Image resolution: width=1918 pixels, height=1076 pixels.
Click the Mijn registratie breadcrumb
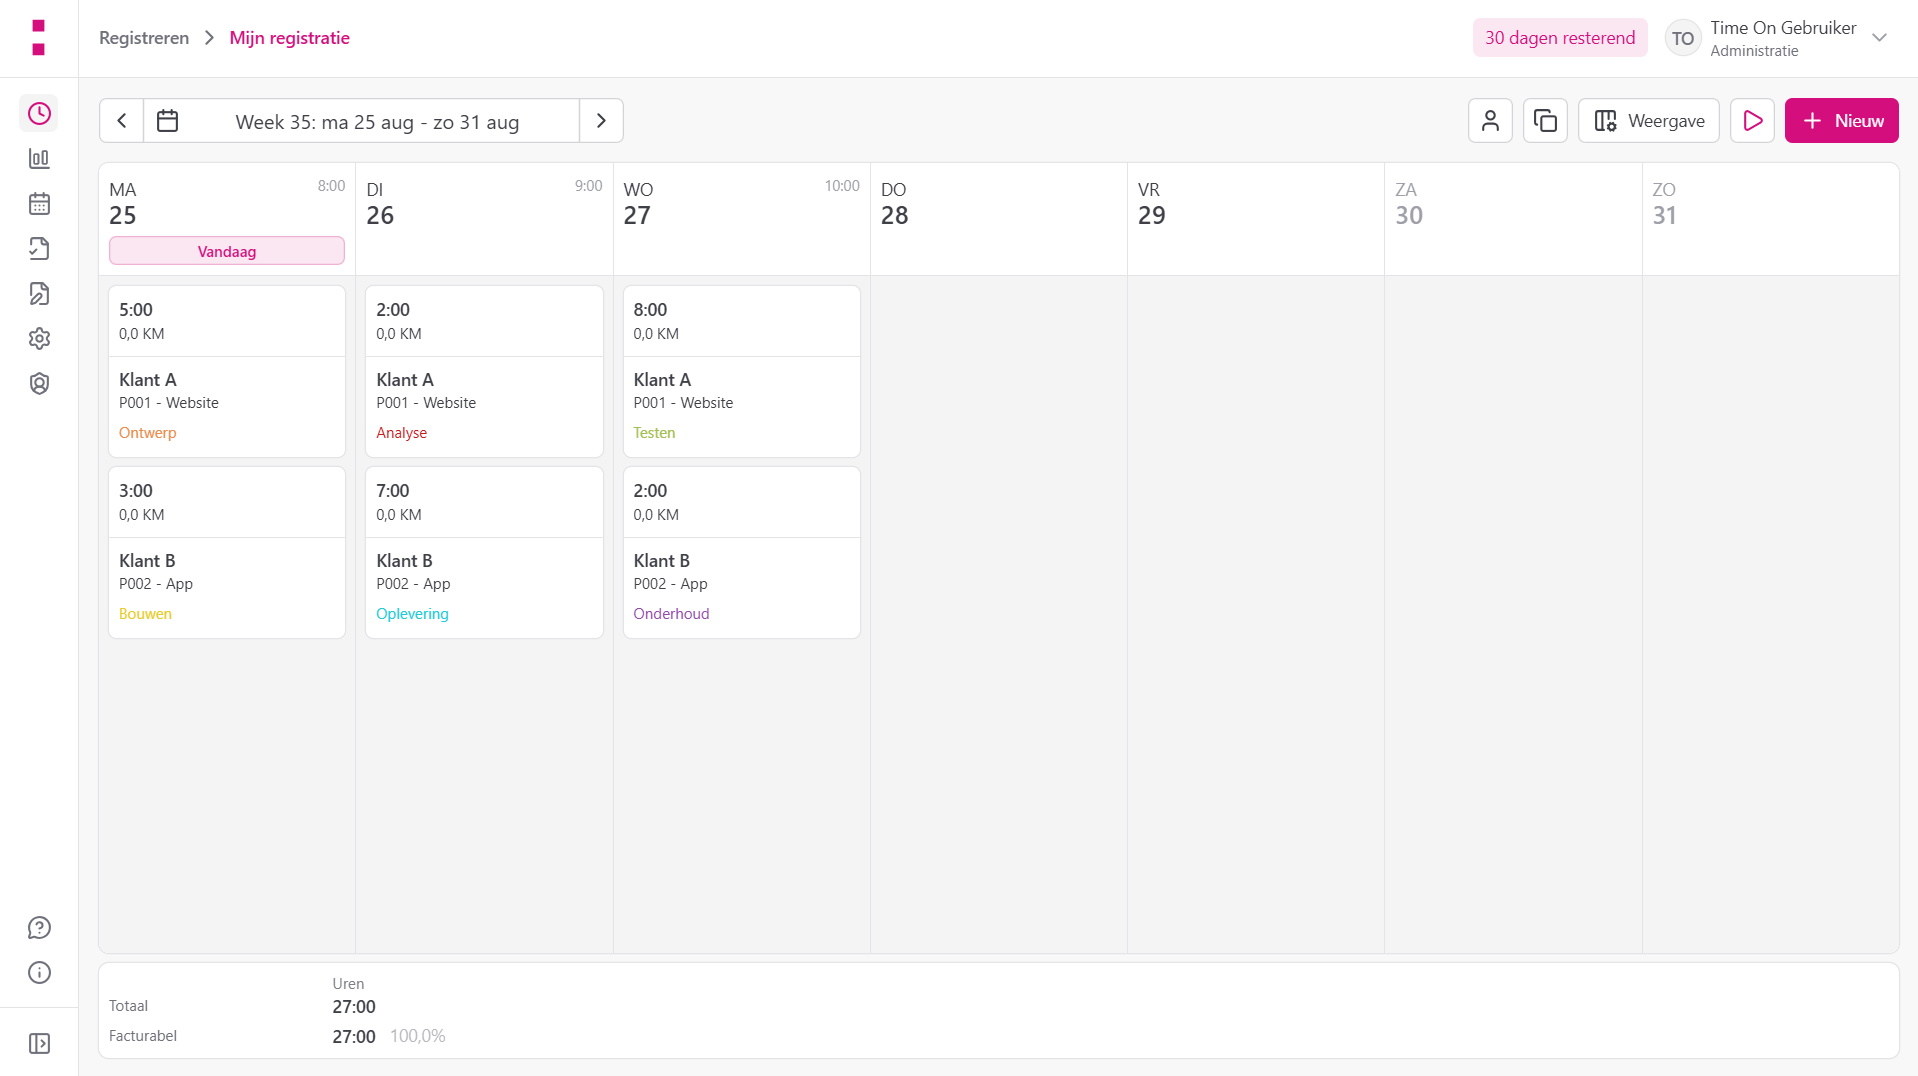pos(289,38)
